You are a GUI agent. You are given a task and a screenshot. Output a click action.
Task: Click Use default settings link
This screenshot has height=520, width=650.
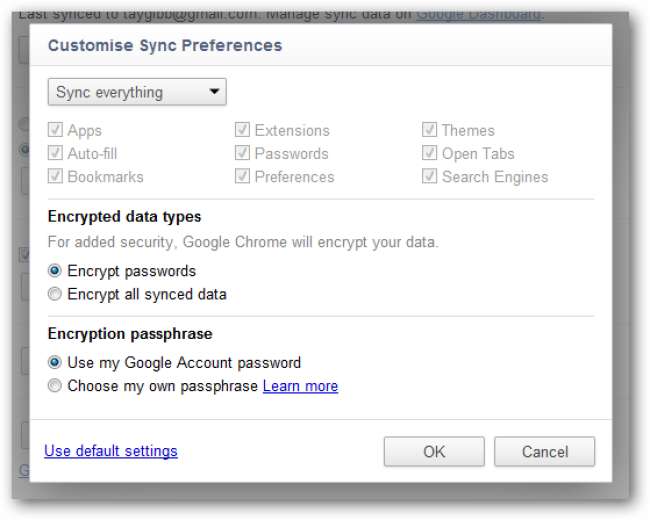click(111, 451)
